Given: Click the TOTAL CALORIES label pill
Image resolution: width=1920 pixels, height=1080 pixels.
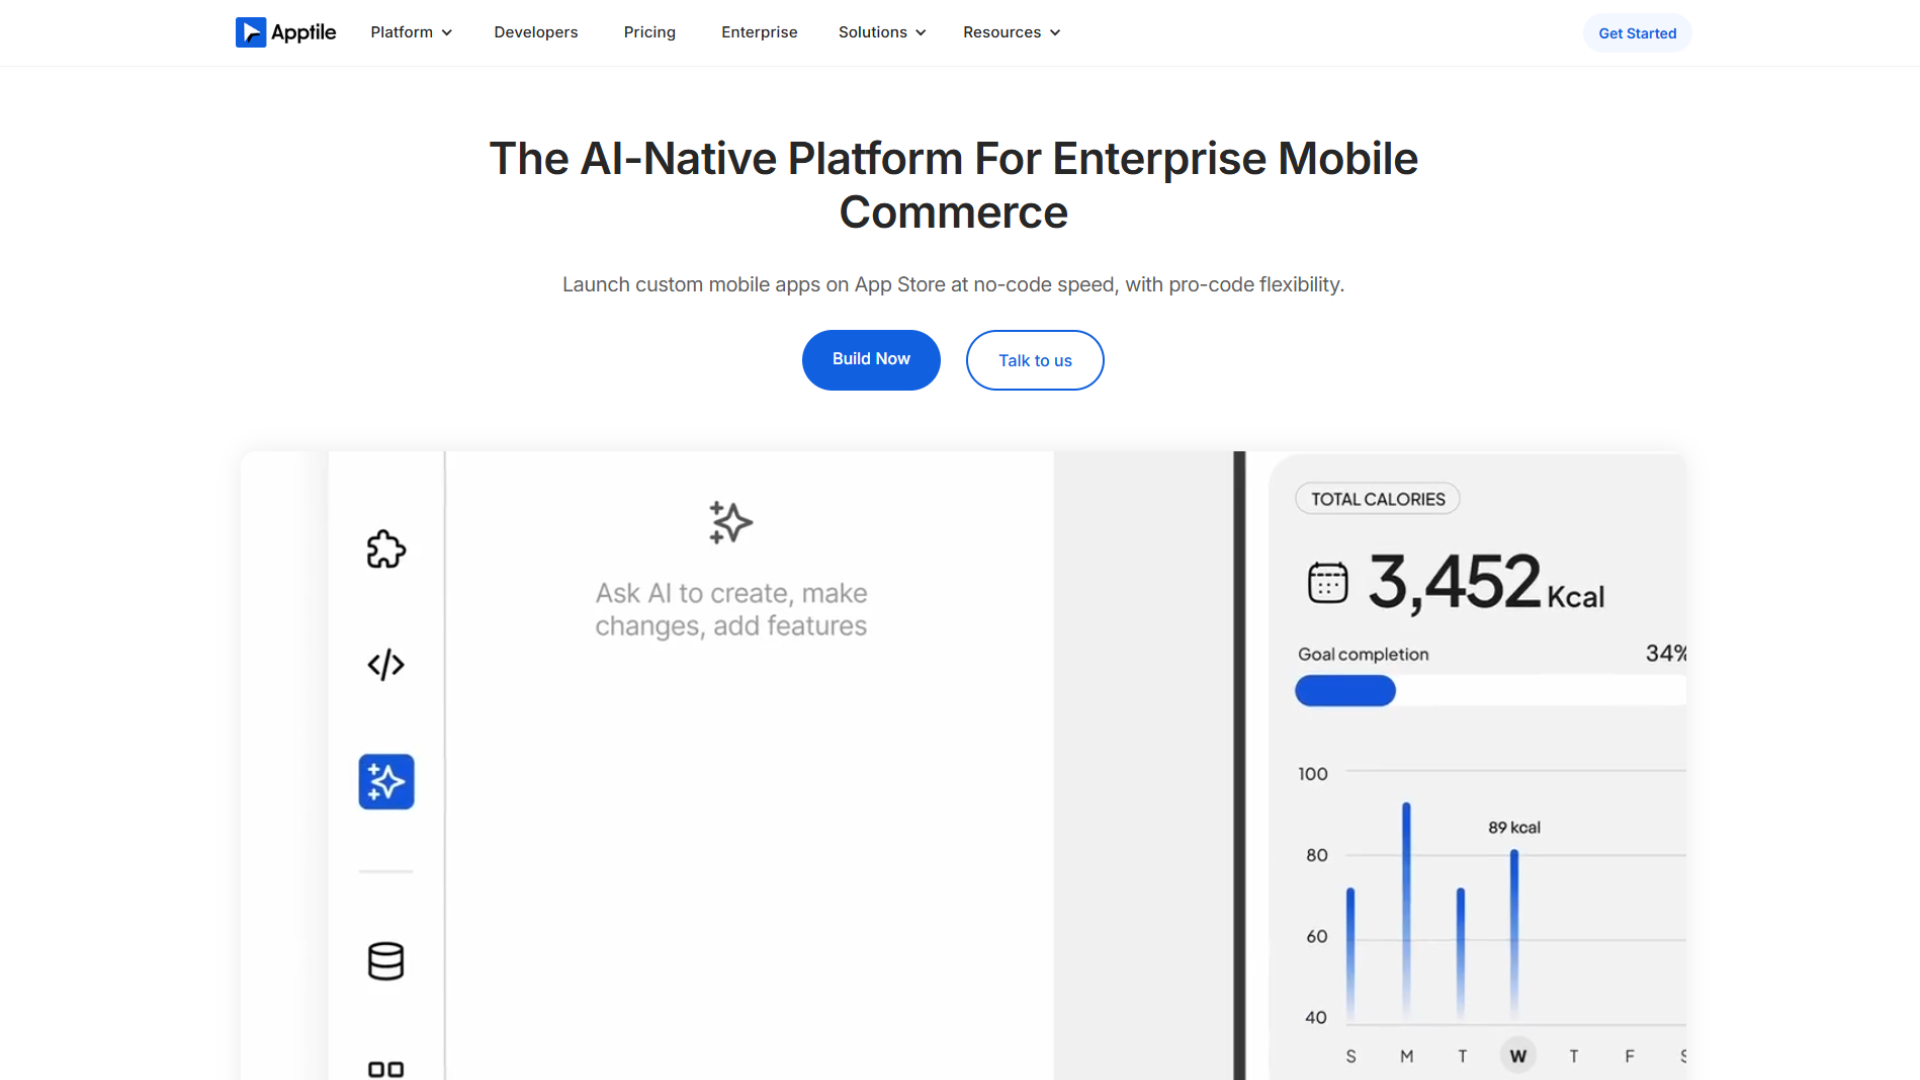Looking at the screenshot, I should click(x=1378, y=499).
